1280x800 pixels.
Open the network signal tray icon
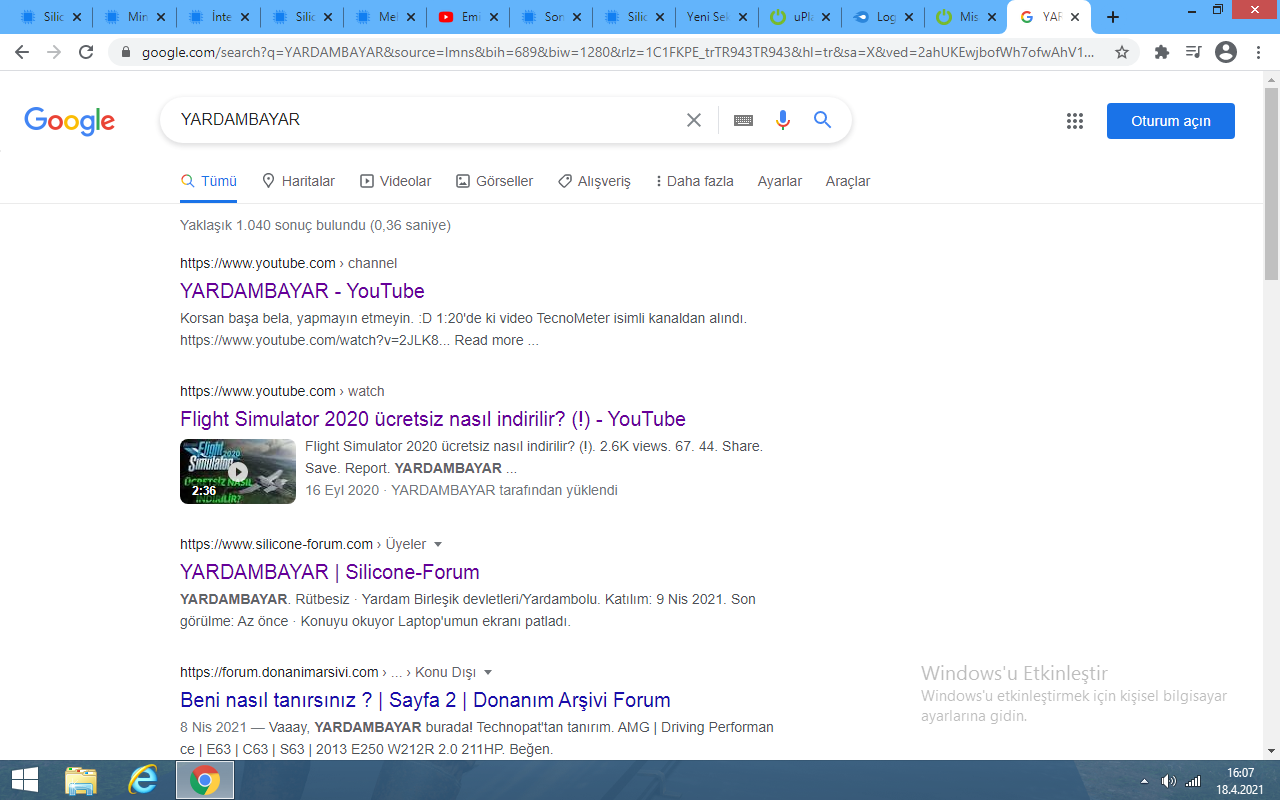1193,781
